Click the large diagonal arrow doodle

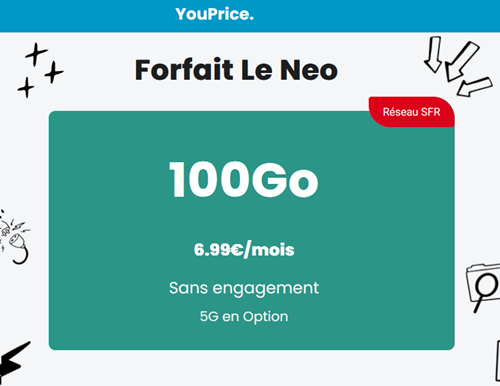(462, 62)
